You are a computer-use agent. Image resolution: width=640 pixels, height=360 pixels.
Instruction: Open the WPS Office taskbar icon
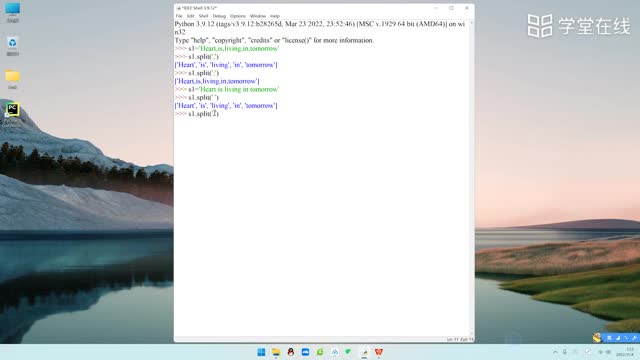click(379, 352)
